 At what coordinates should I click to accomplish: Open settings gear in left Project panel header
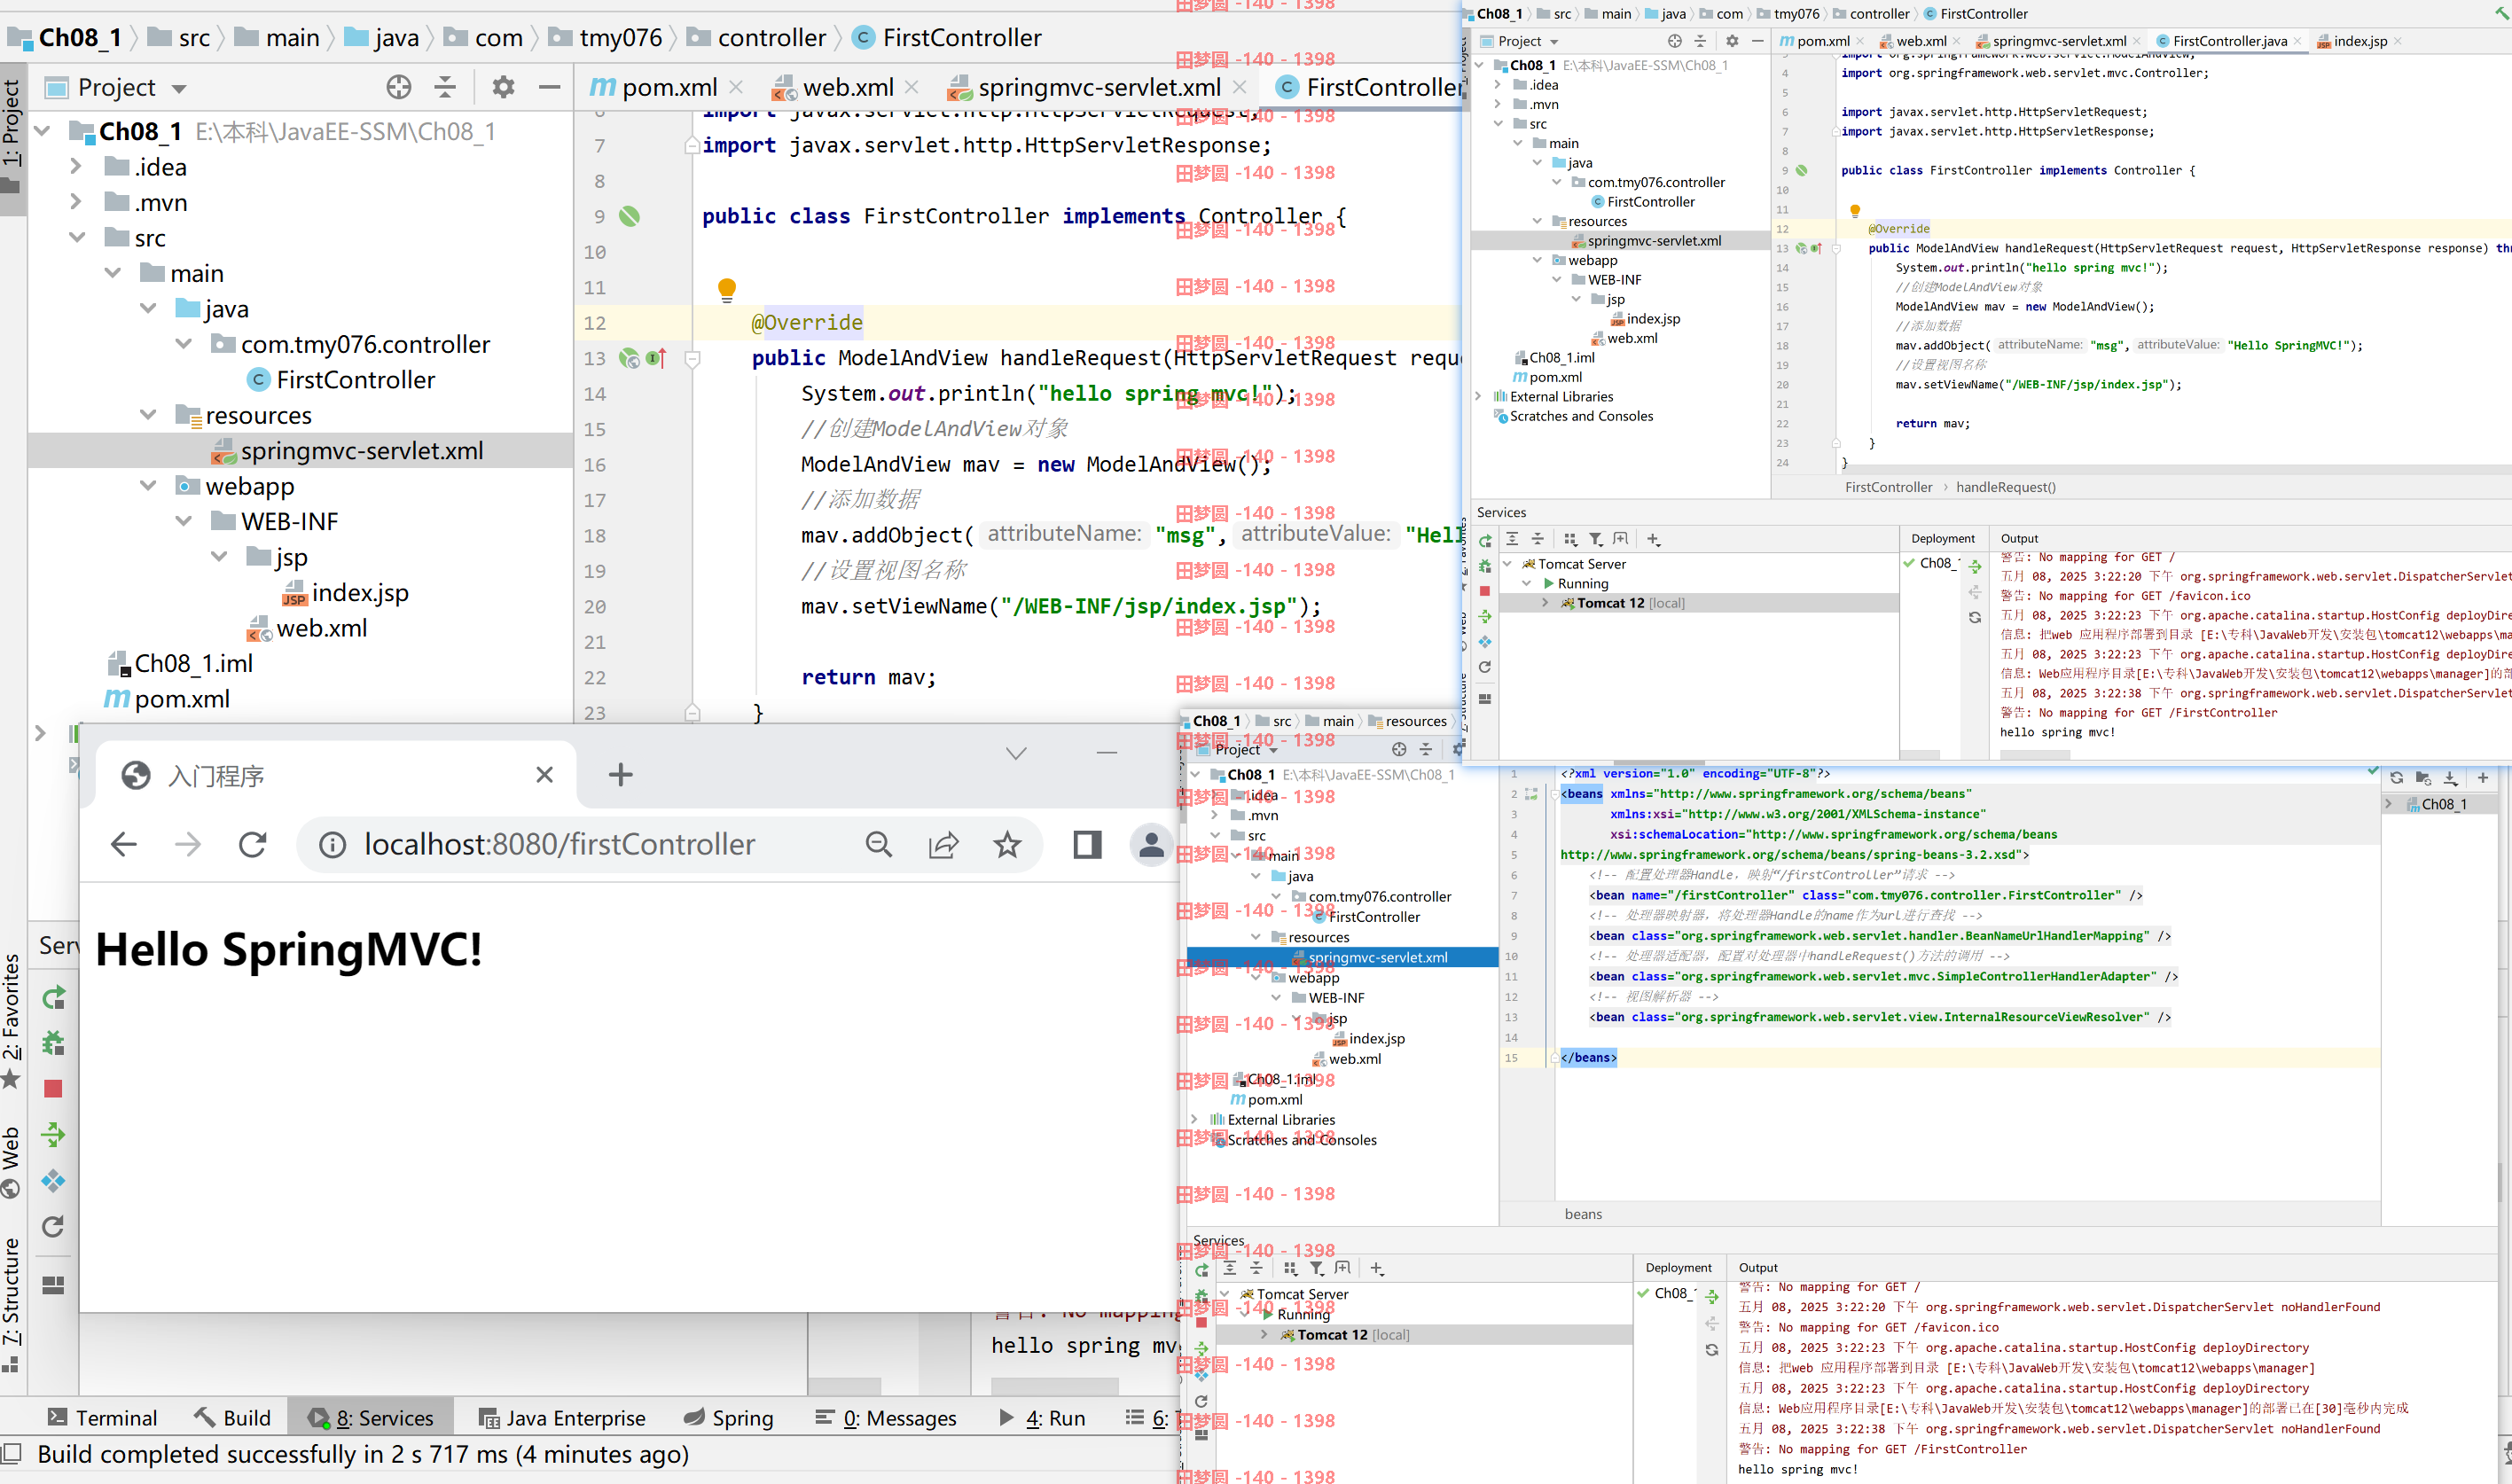503,87
